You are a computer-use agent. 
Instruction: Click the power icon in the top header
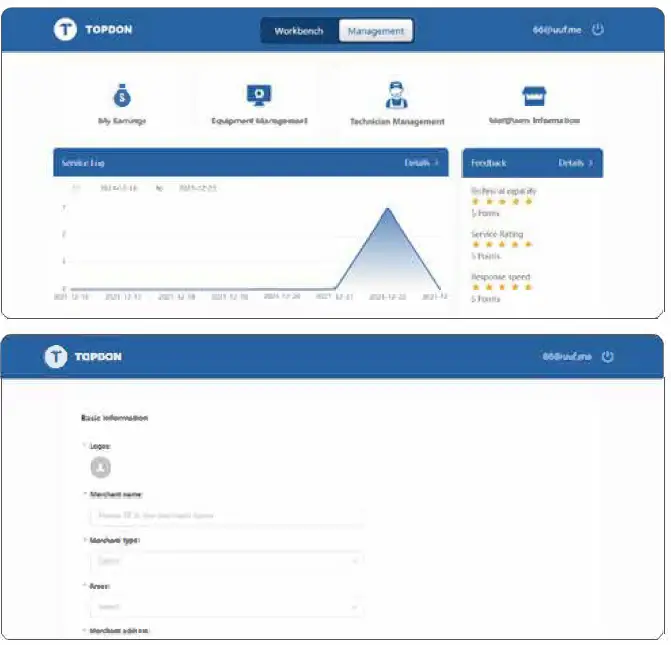[x=598, y=30]
